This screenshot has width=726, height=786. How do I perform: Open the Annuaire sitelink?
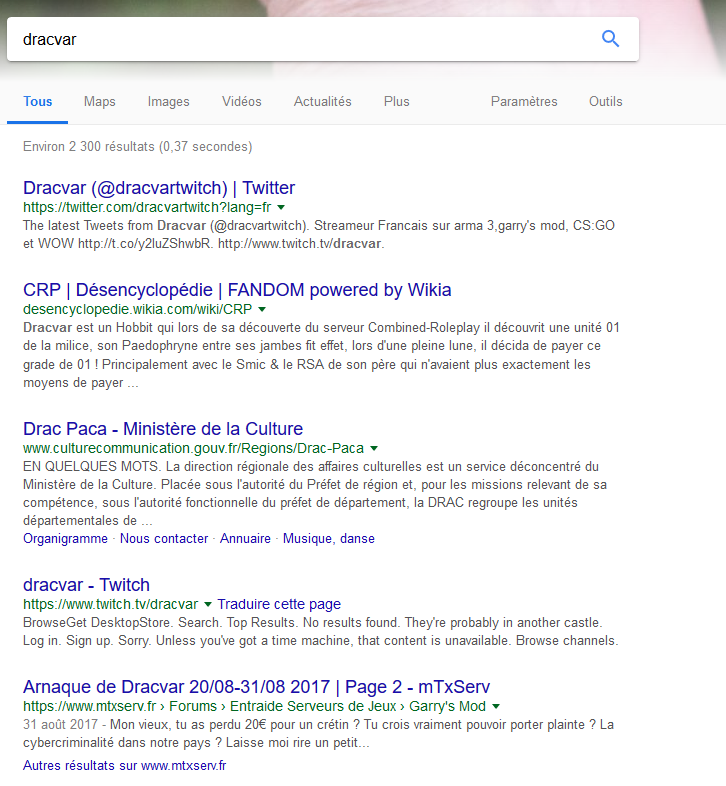coord(245,538)
